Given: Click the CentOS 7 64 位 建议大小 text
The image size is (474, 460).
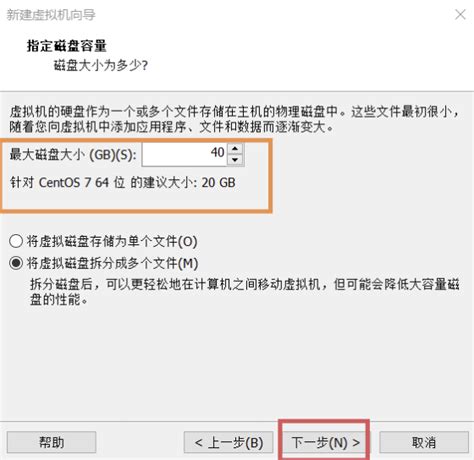Looking at the screenshot, I should coord(123,183).
